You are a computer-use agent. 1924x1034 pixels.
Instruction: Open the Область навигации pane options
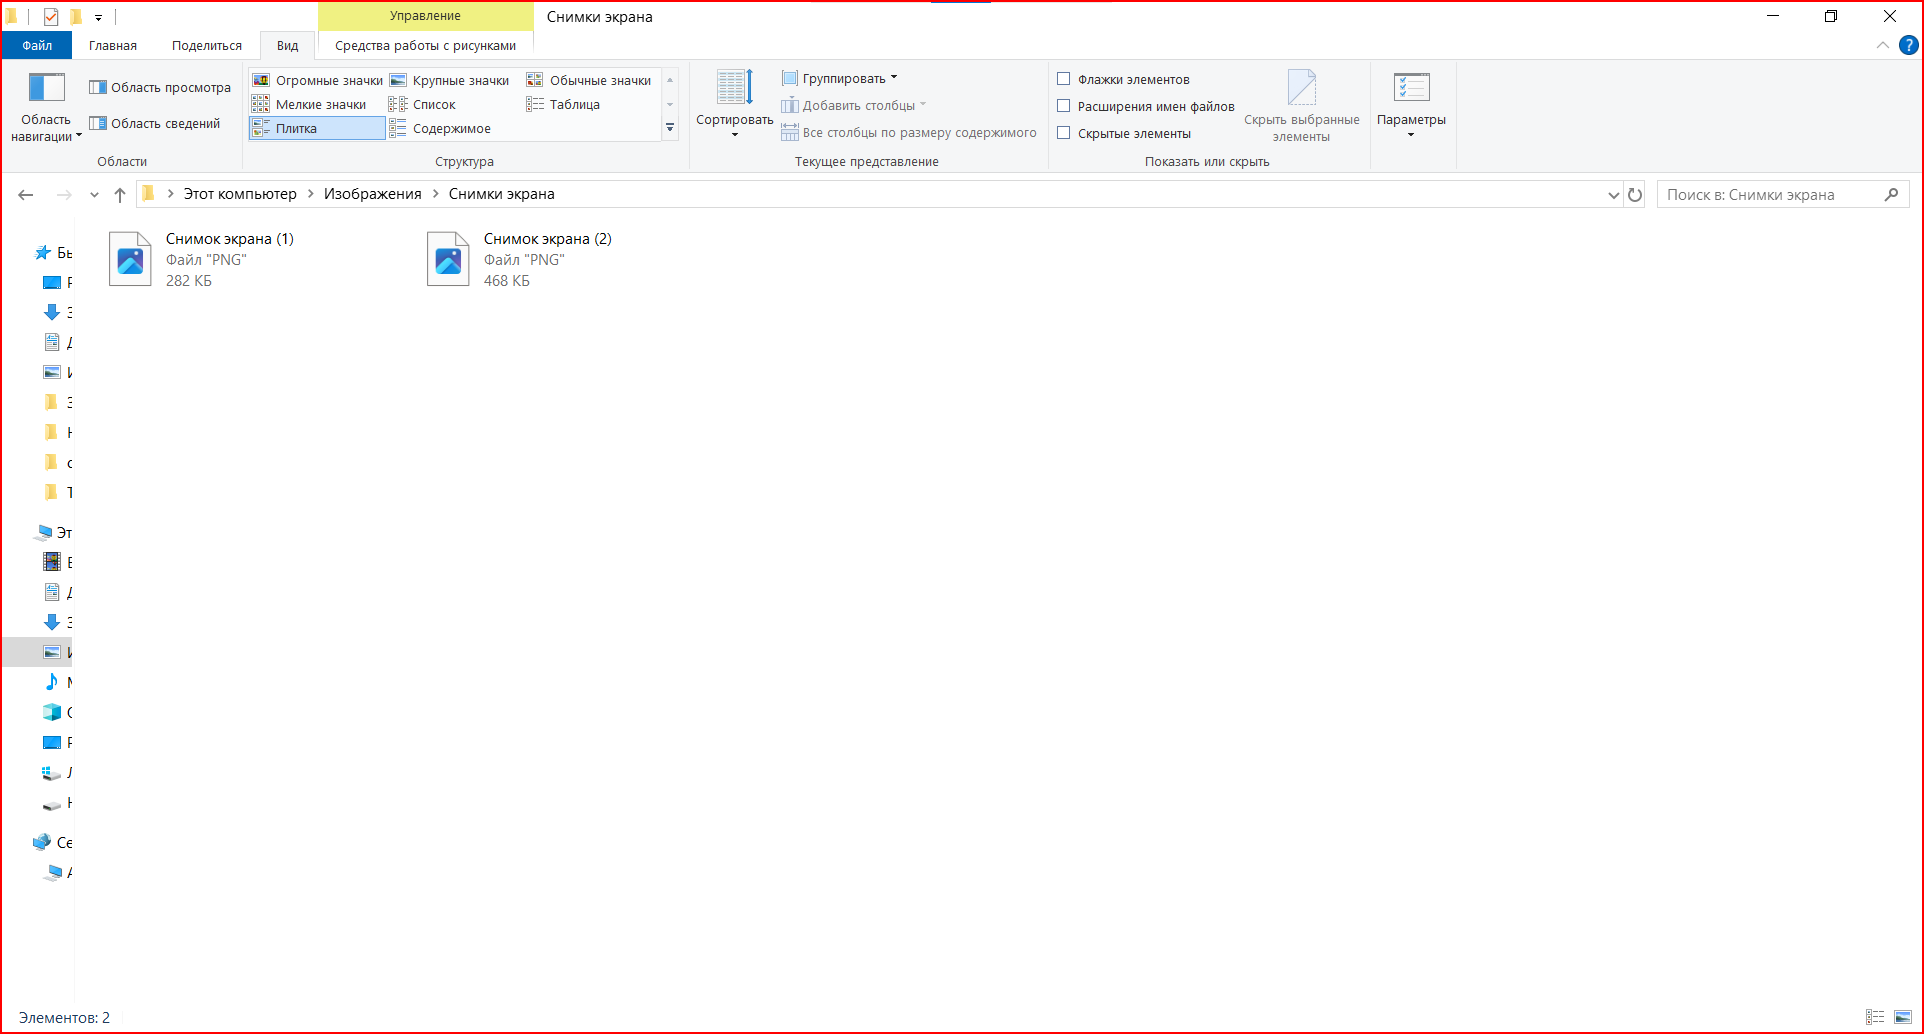[46, 107]
